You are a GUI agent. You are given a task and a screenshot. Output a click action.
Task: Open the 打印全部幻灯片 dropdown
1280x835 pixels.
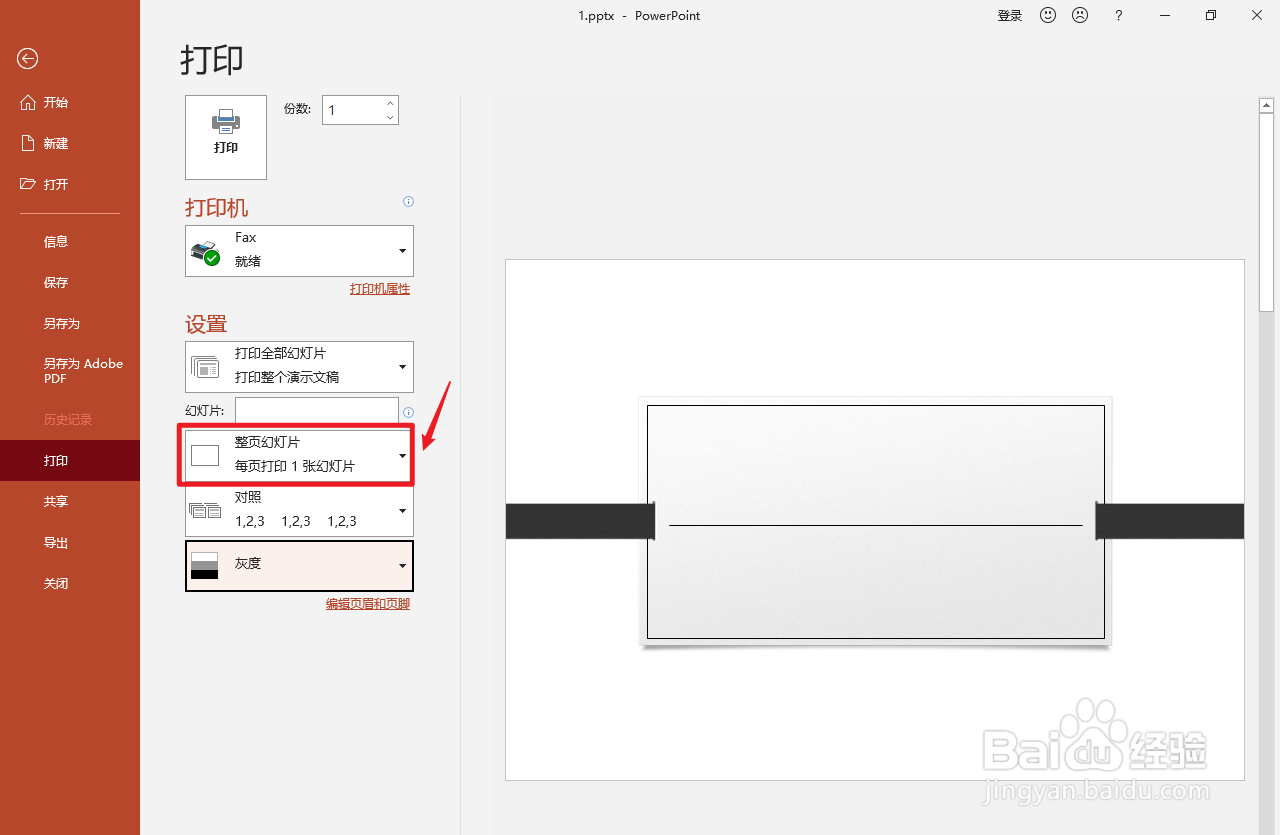tap(299, 366)
